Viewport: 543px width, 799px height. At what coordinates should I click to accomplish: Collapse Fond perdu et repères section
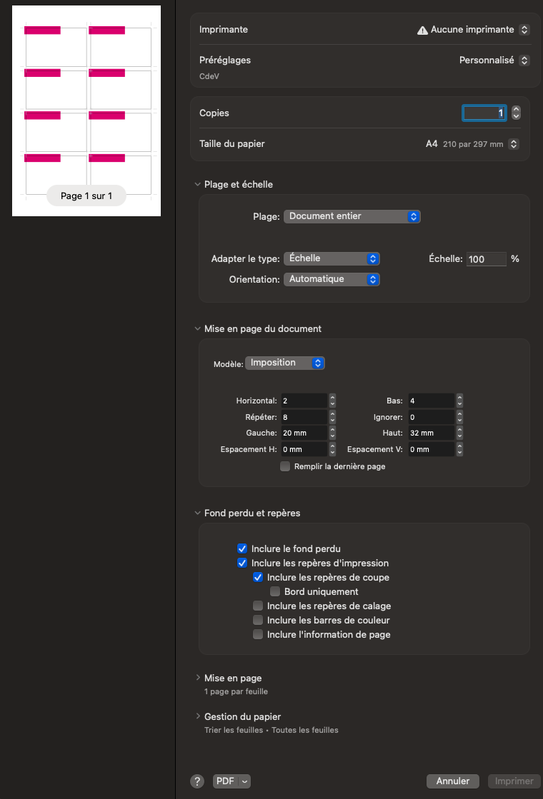point(197,513)
